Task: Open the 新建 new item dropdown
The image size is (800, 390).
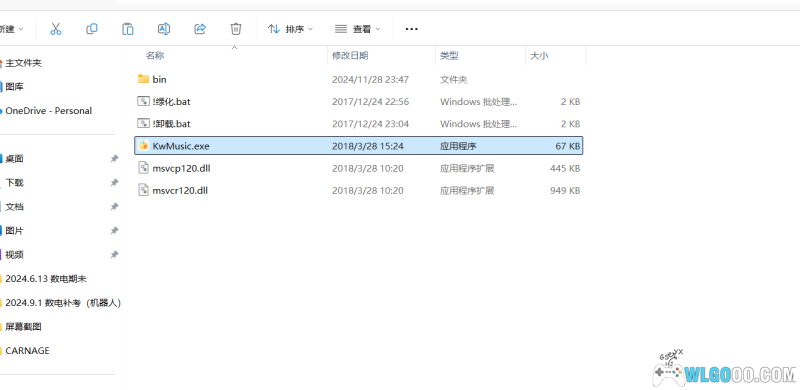Action: pos(12,29)
